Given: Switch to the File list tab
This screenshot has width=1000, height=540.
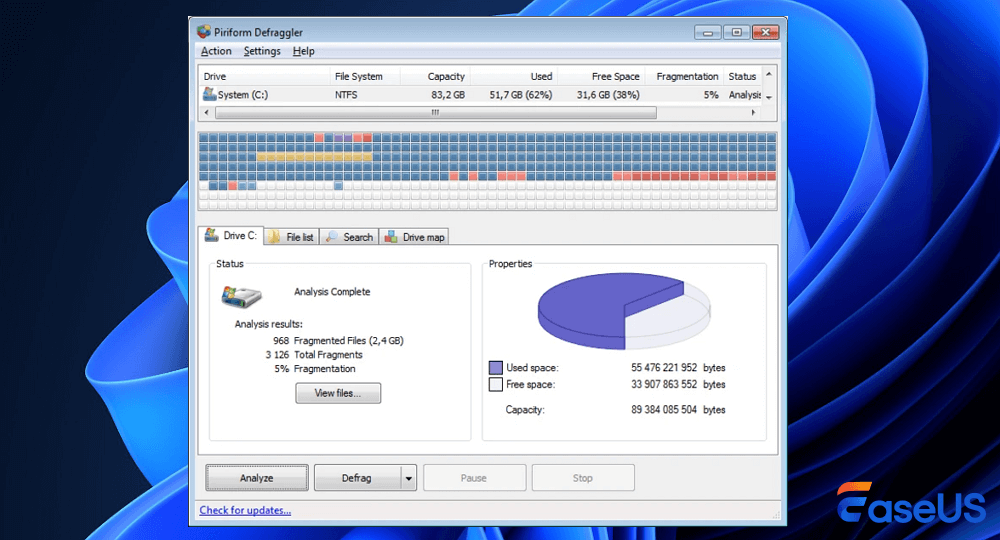Looking at the screenshot, I should tap(291, 237).
